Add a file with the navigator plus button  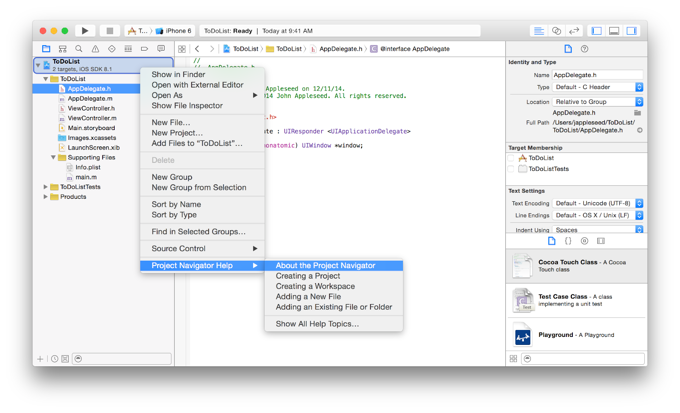(40, 359)
